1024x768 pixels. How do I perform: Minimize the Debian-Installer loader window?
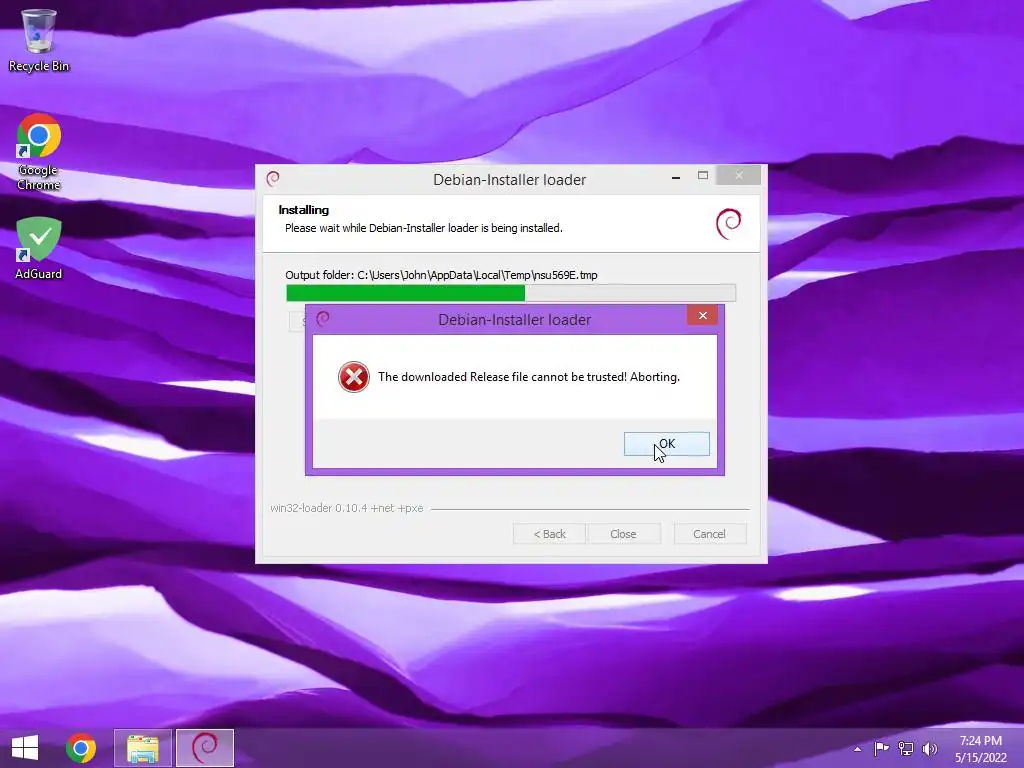[676, 177]
